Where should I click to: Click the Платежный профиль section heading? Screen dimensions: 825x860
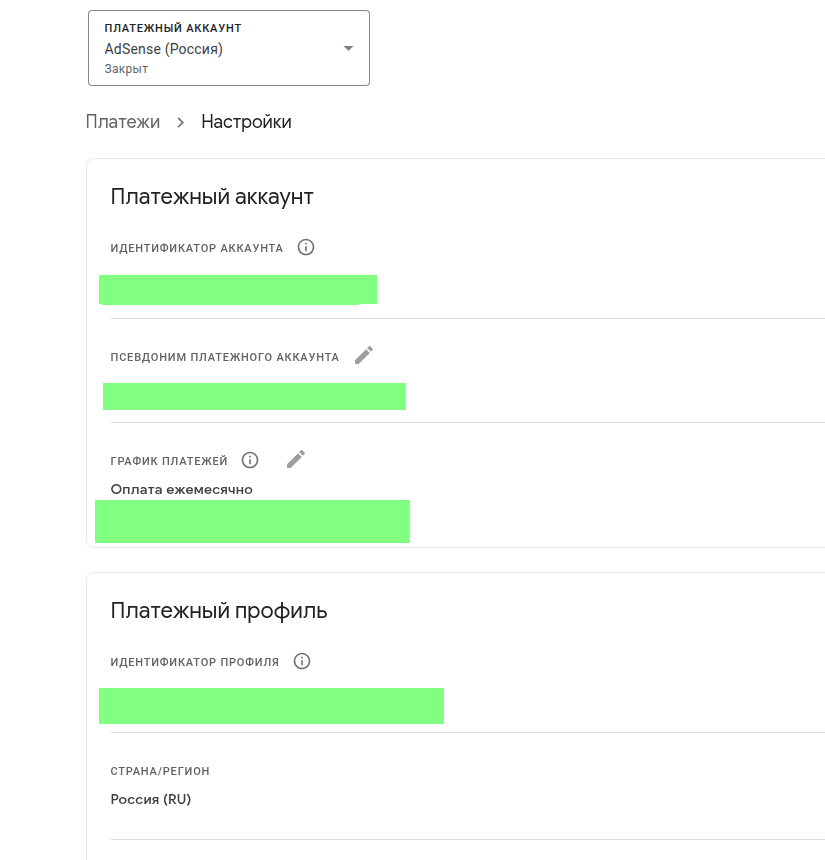point(219,610)
